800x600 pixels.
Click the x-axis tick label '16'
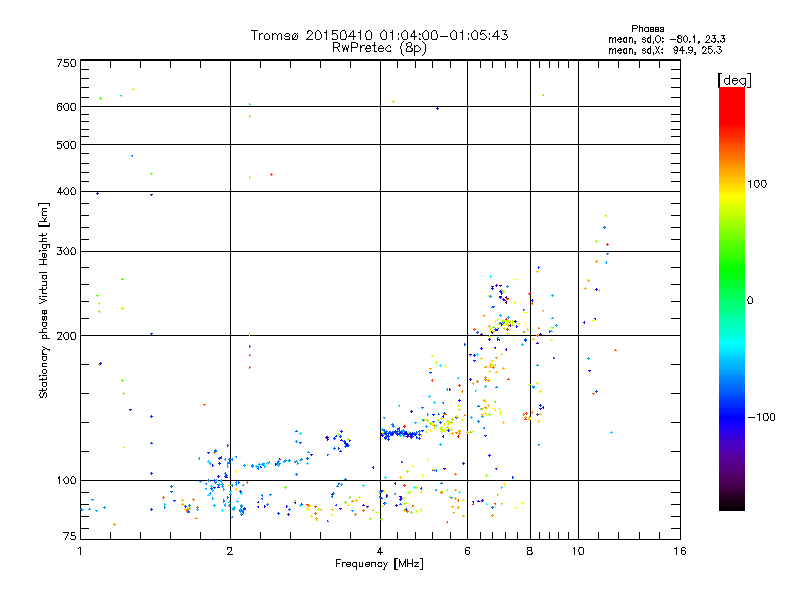[x=680, y=551]
